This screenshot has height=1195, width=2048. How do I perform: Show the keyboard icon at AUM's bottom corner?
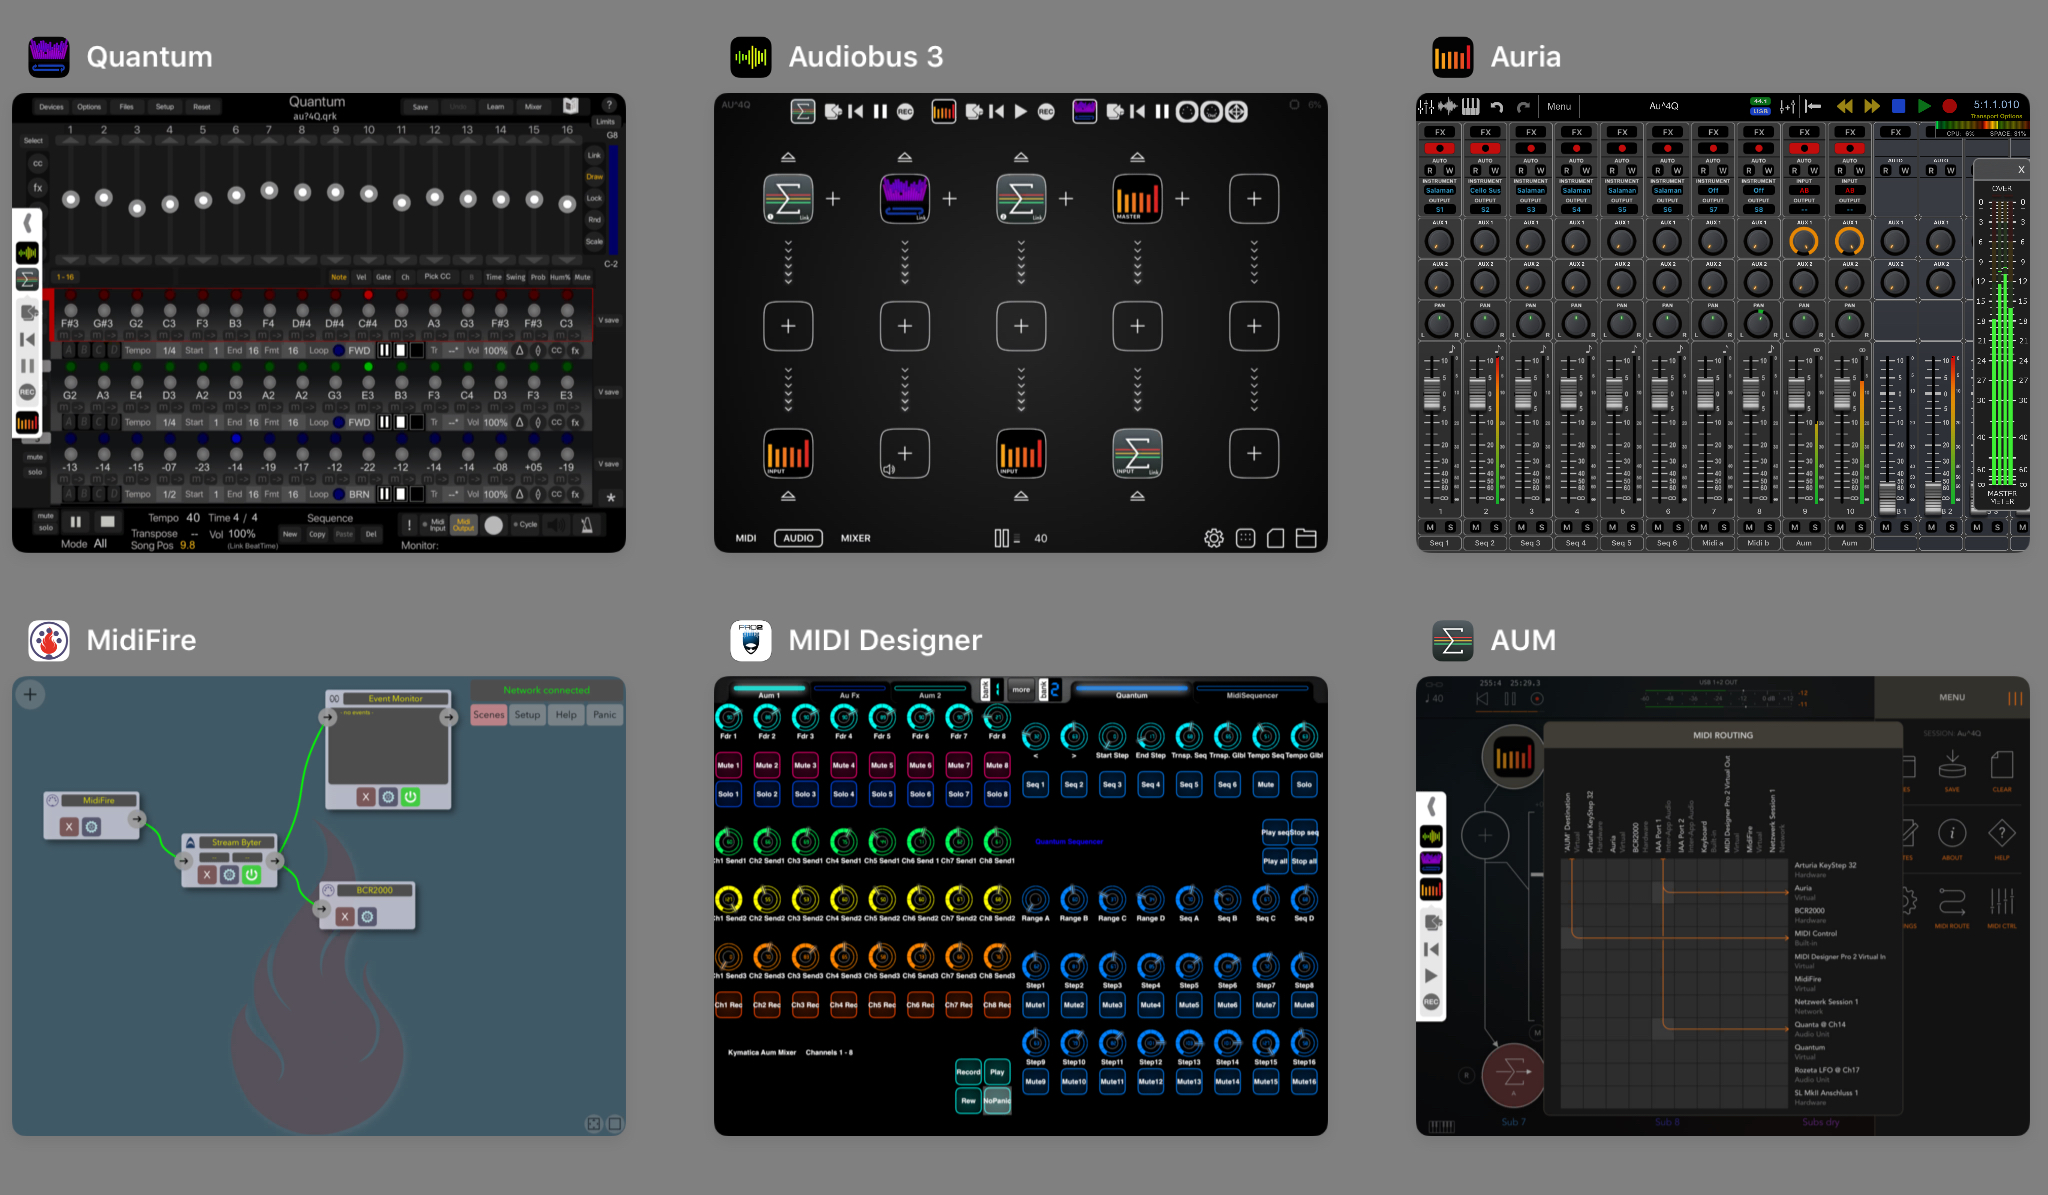click(x=1442, y=1126)
